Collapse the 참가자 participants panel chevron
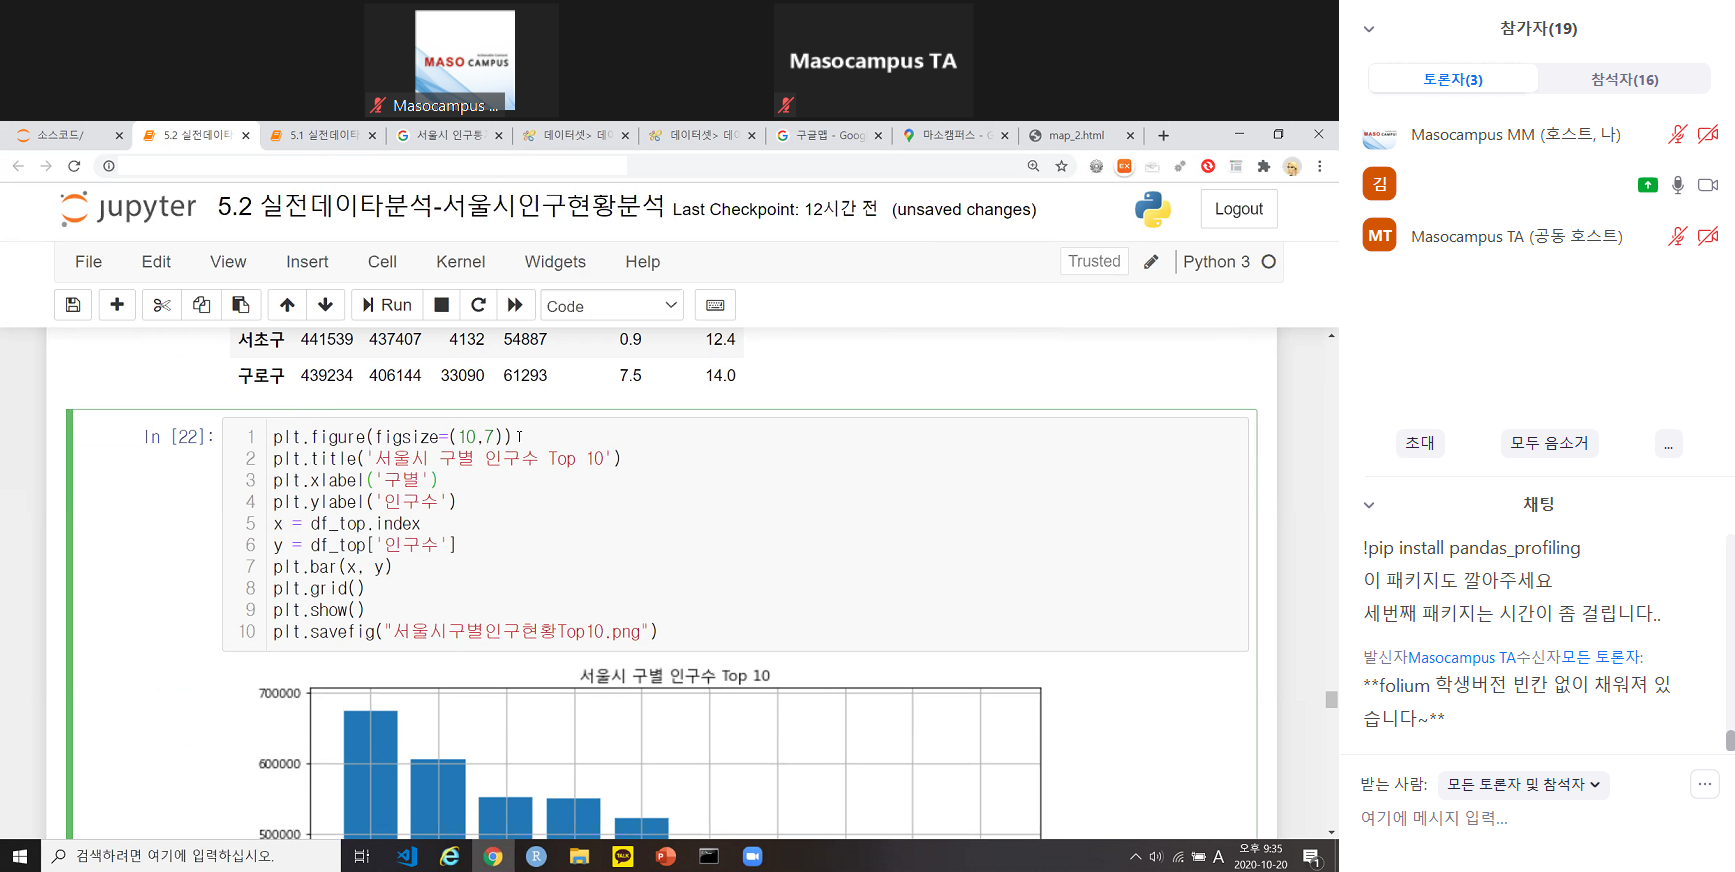This screenshot has width=1735, height=872. [1369, 29]
